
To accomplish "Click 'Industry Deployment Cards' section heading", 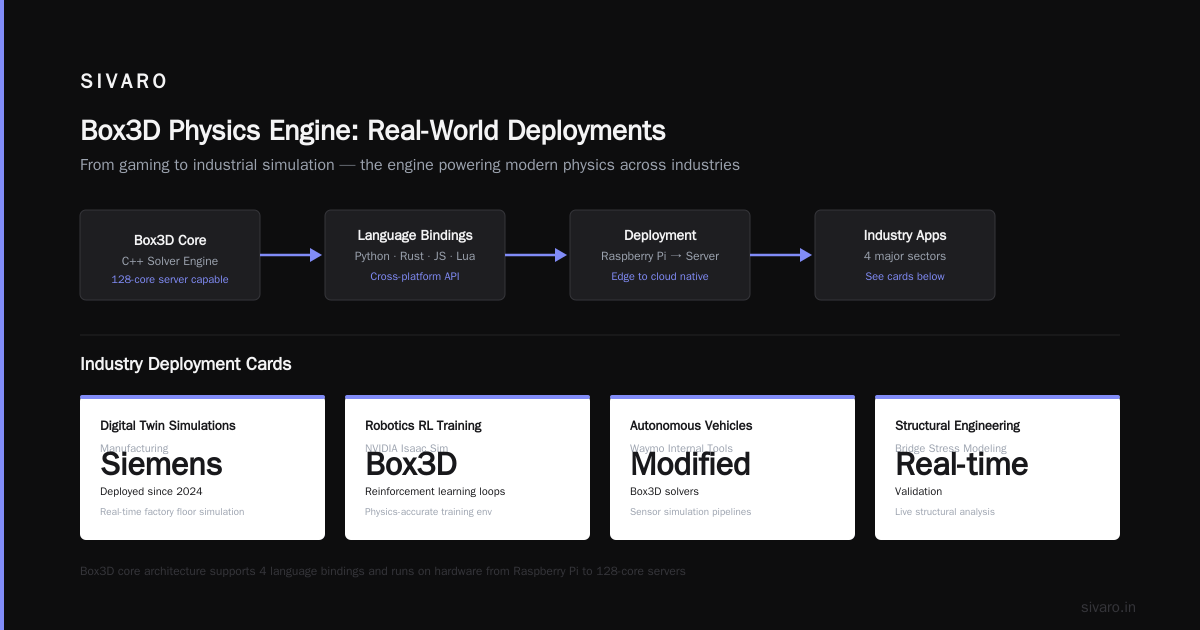I will point(186,364).
